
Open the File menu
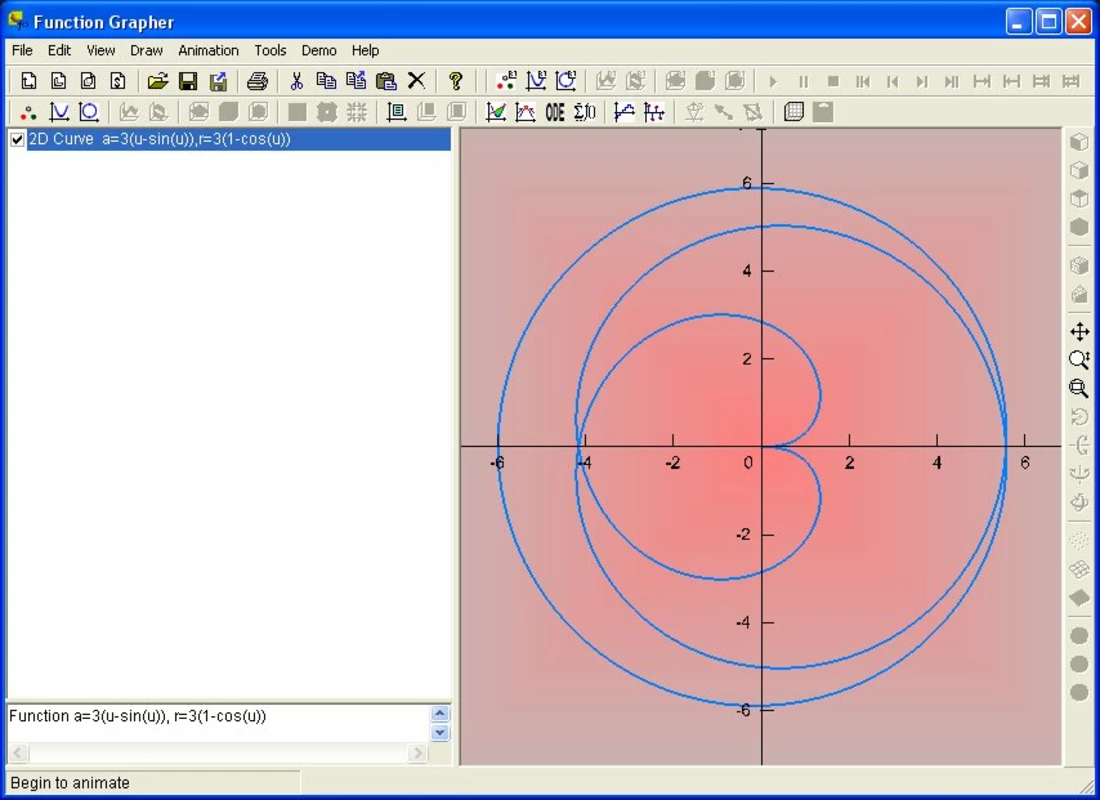[22, 51]
